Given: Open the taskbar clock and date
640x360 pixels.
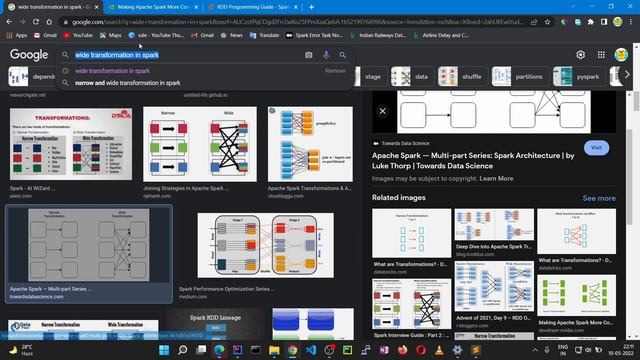Looking at the screenshot, I should (620, 350).
